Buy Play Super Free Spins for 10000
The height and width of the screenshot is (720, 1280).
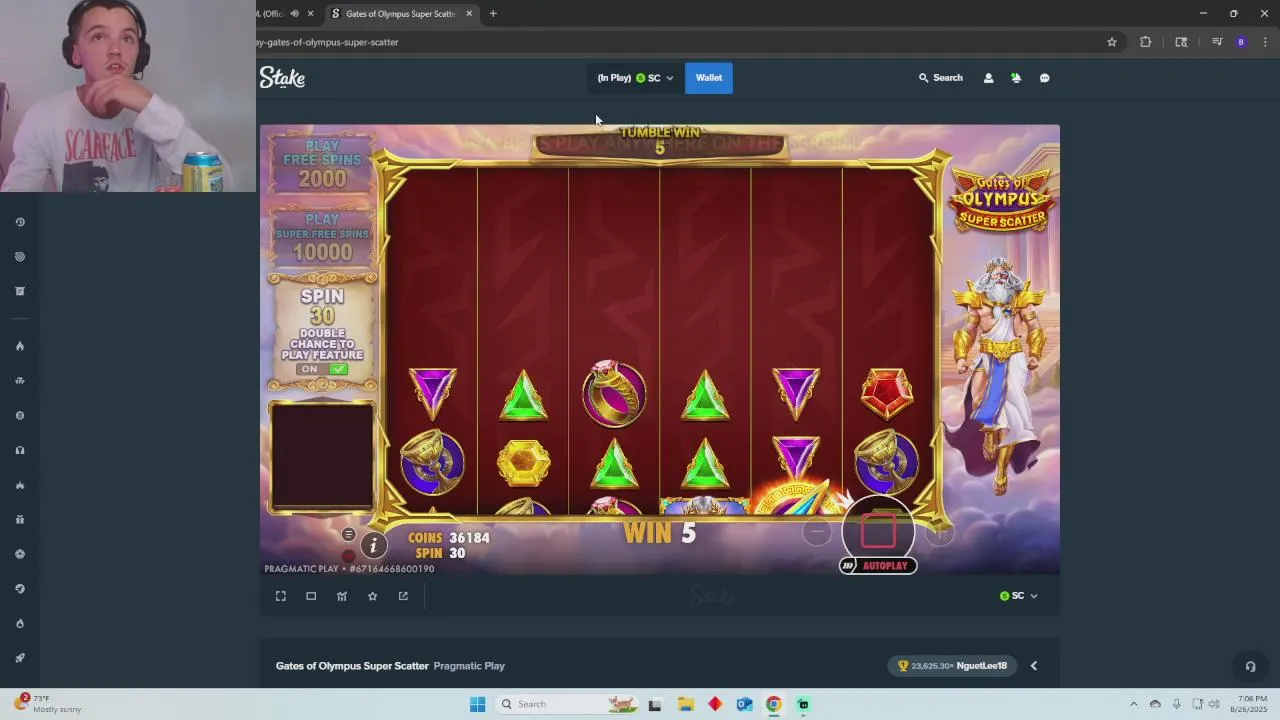pyautogui.click(x=322, y=236)
